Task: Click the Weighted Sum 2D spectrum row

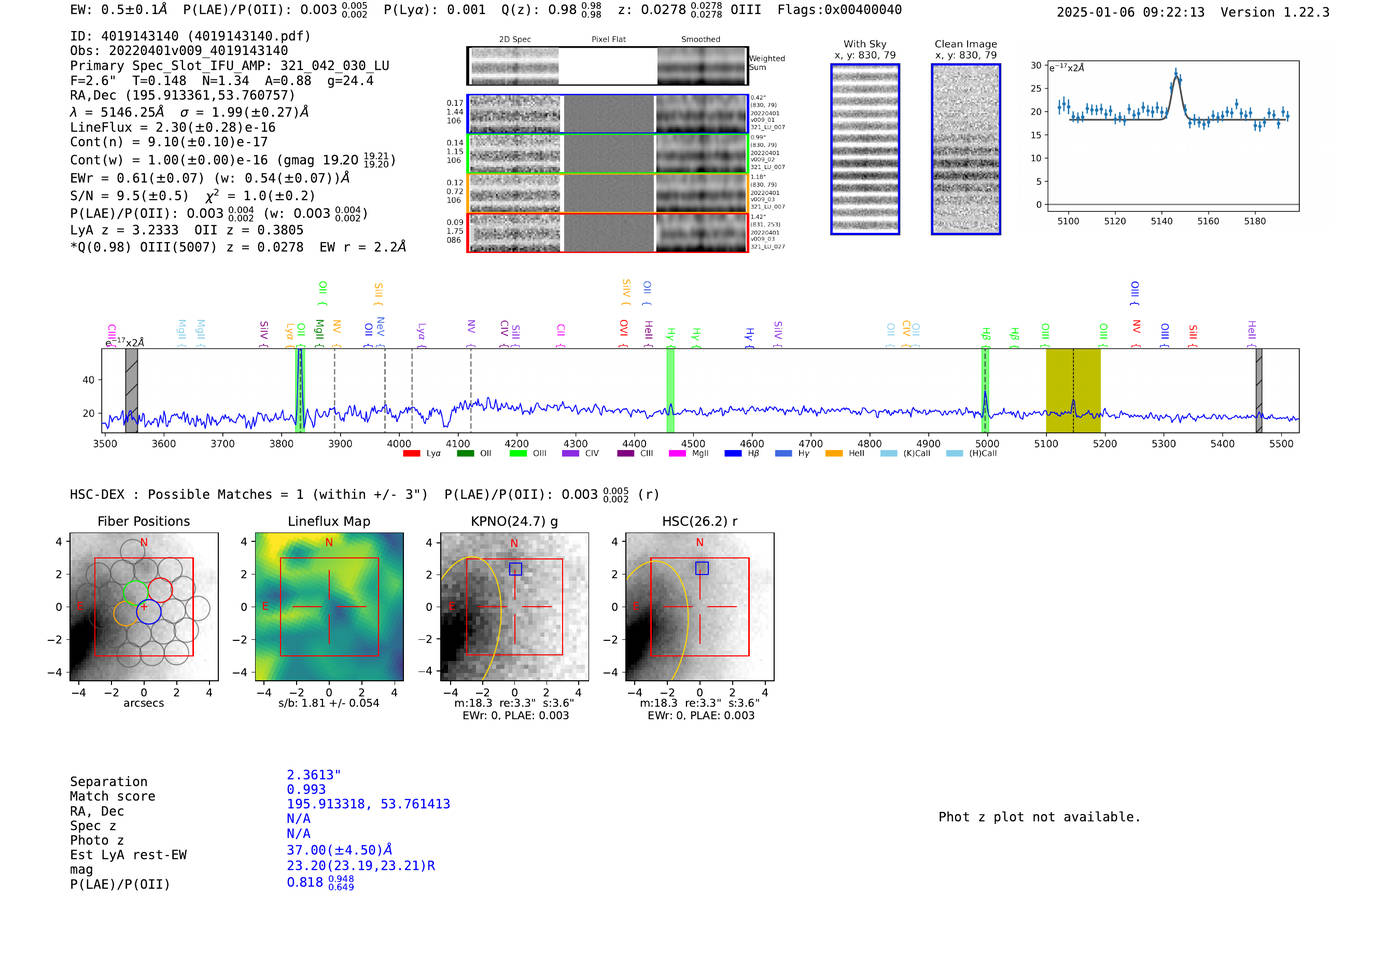Action: [x=607, y=66]
